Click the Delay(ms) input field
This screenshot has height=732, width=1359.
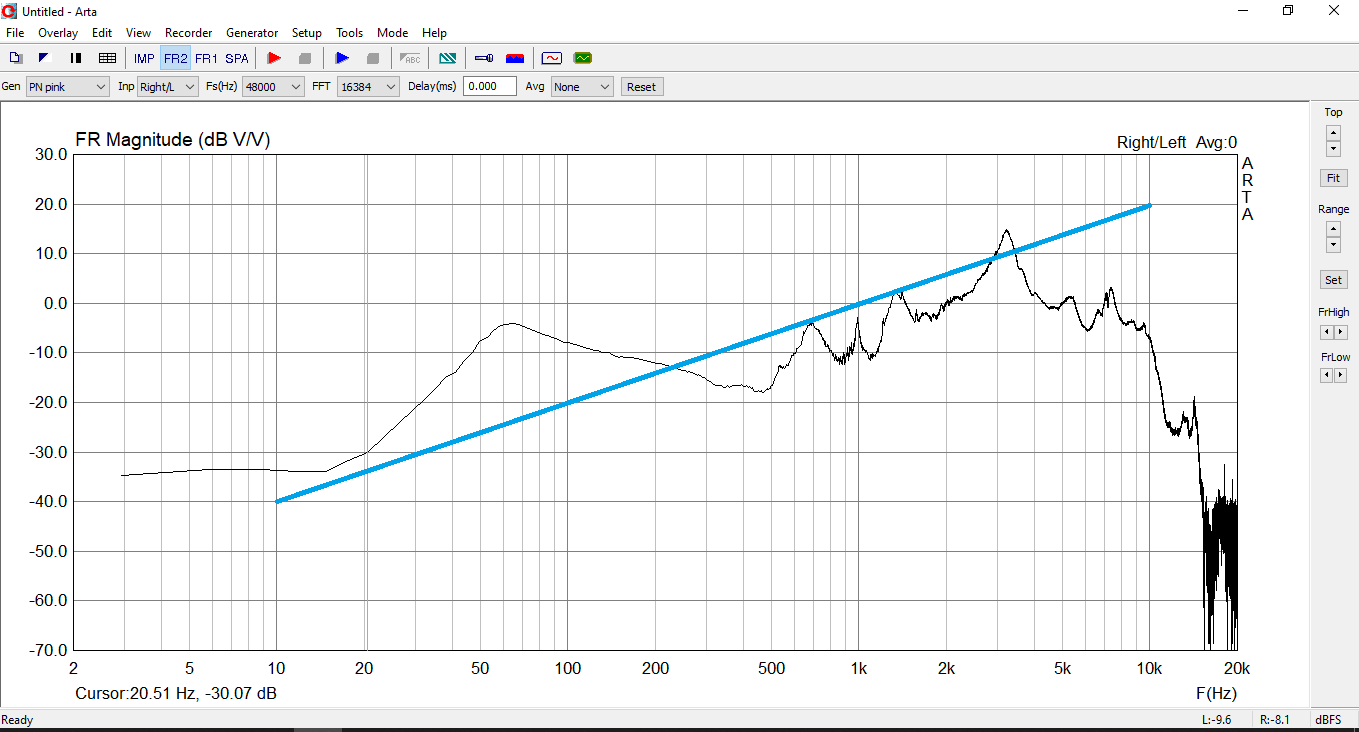click(490, 87)
